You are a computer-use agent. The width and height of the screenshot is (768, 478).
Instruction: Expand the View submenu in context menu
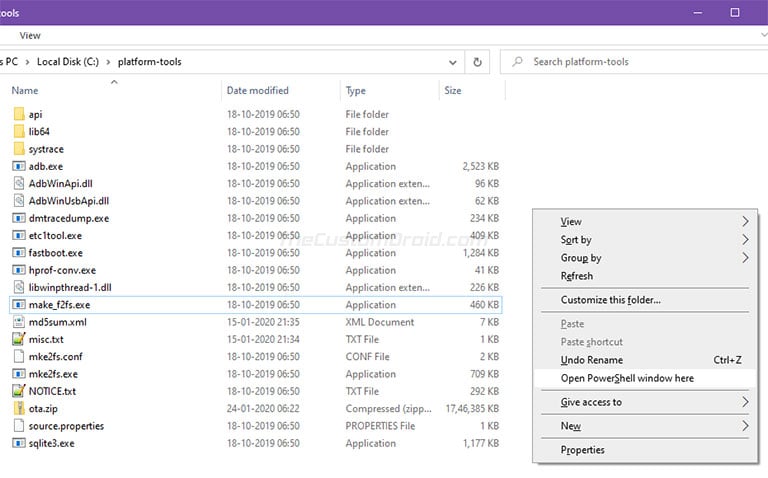[x=745, y=221]
